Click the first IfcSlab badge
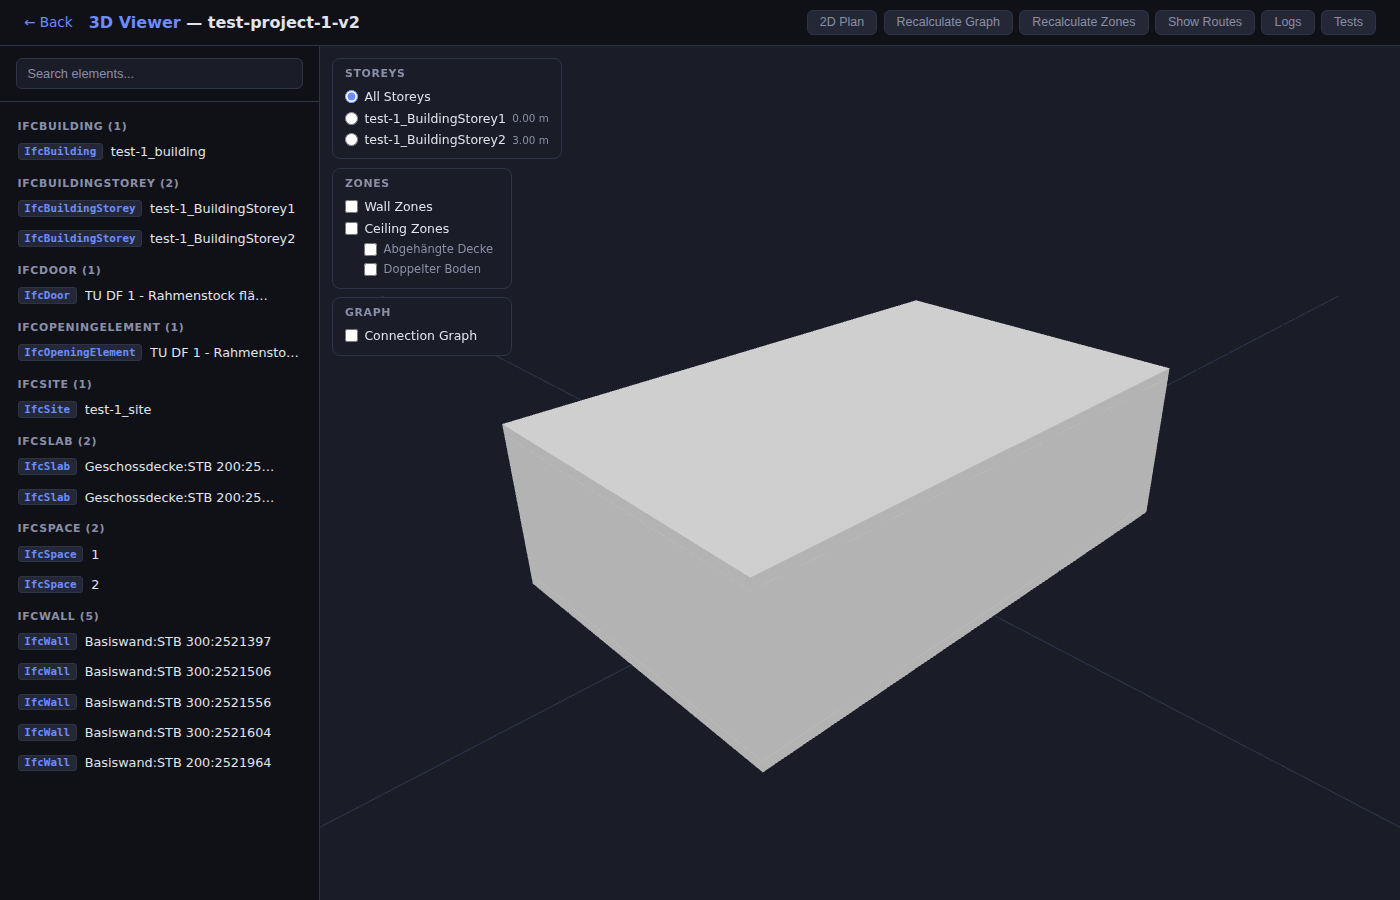Screen dimensions: 1400x900 (x=47, y=466)
